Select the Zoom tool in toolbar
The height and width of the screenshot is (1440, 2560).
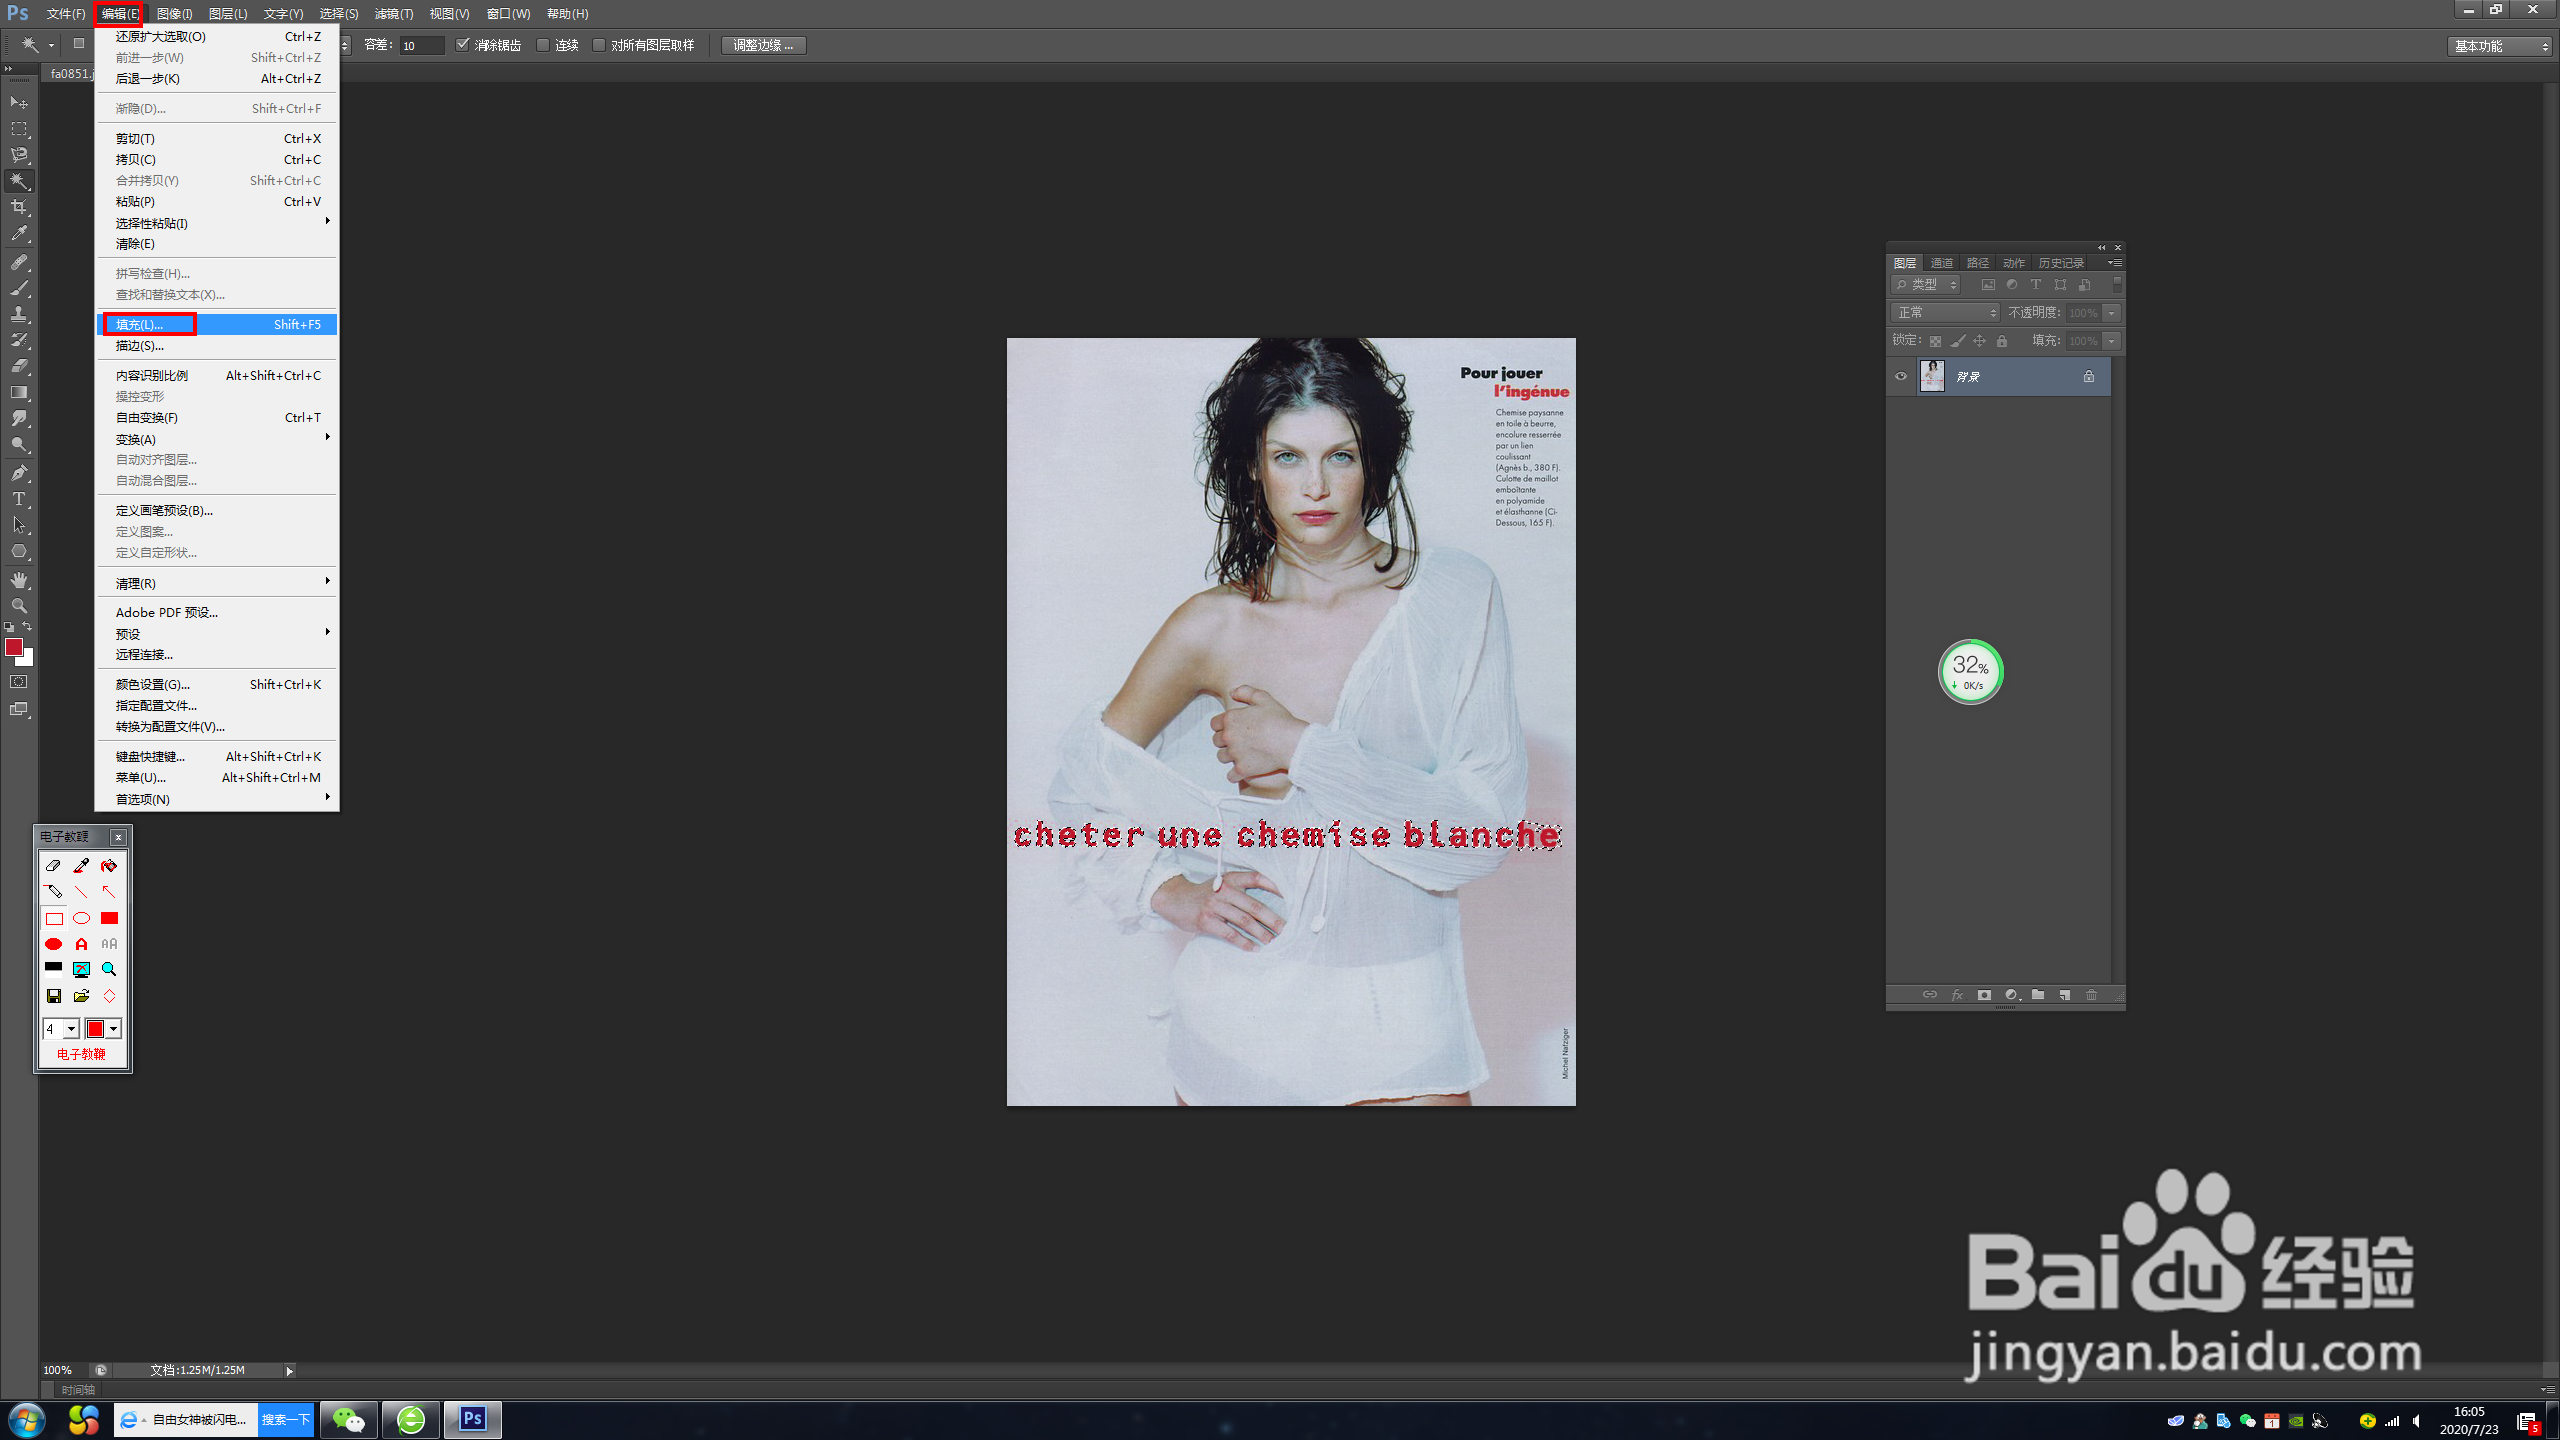click(19, 606)
